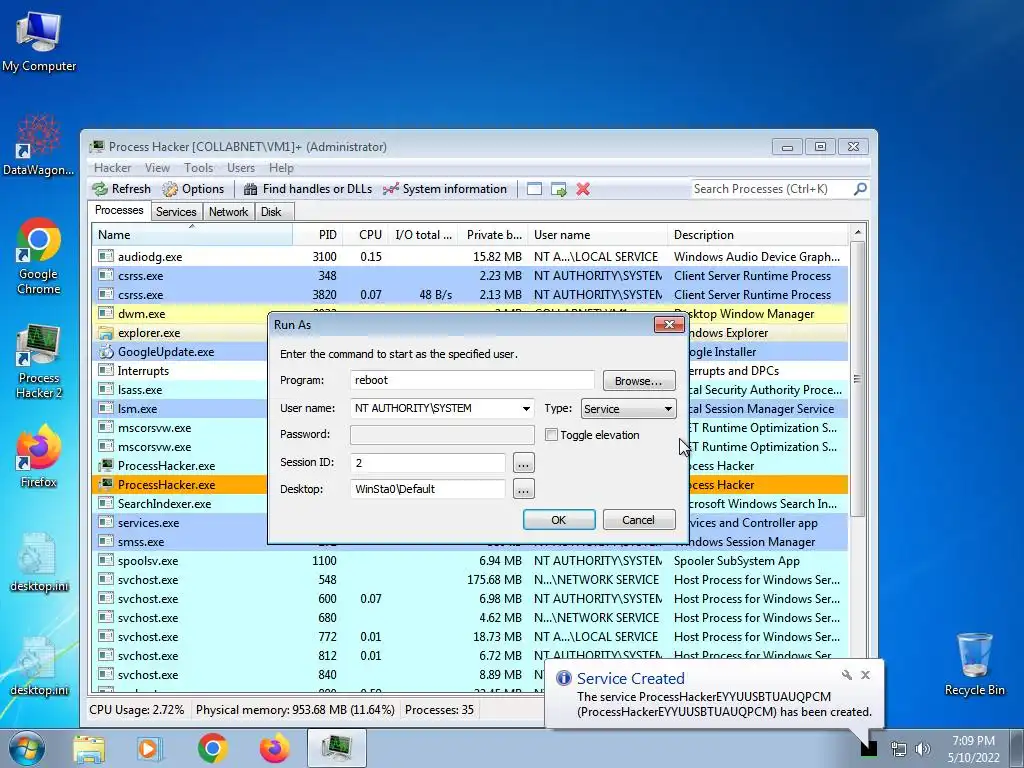Select the dwm.exe process icon
The image size is (1024, 768).
pos(106,313)
